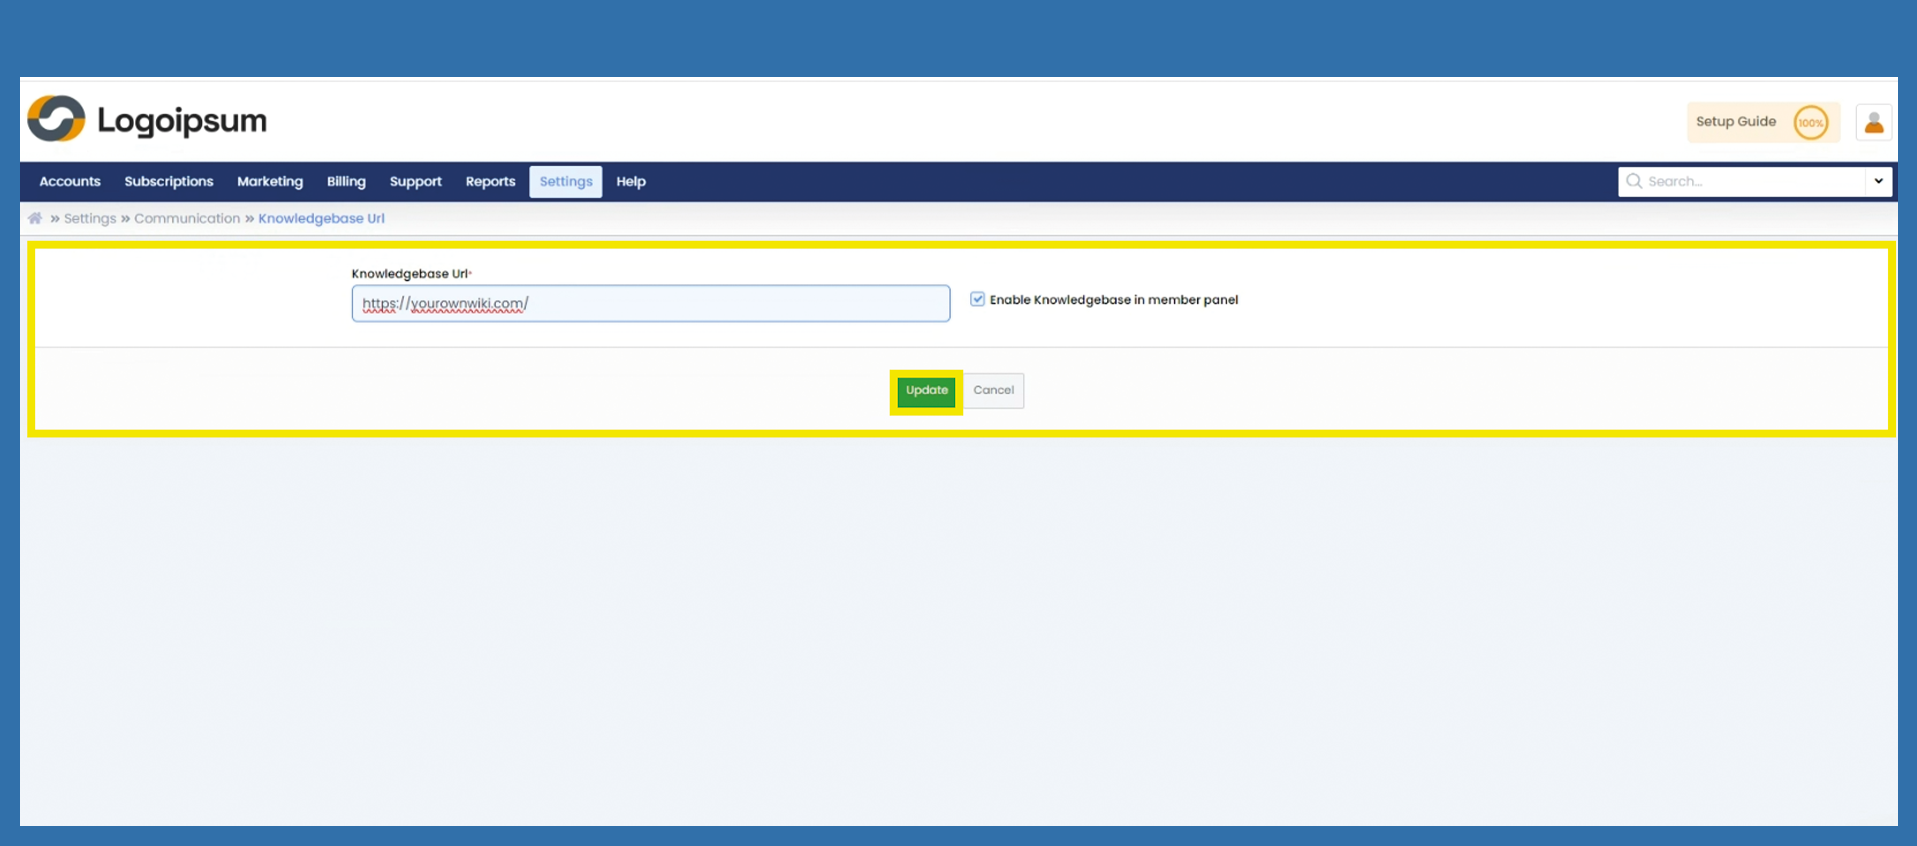Screen dimensions: 1917x846
Task: Open the user profile icon
Action: click(x=1873, y=122)
